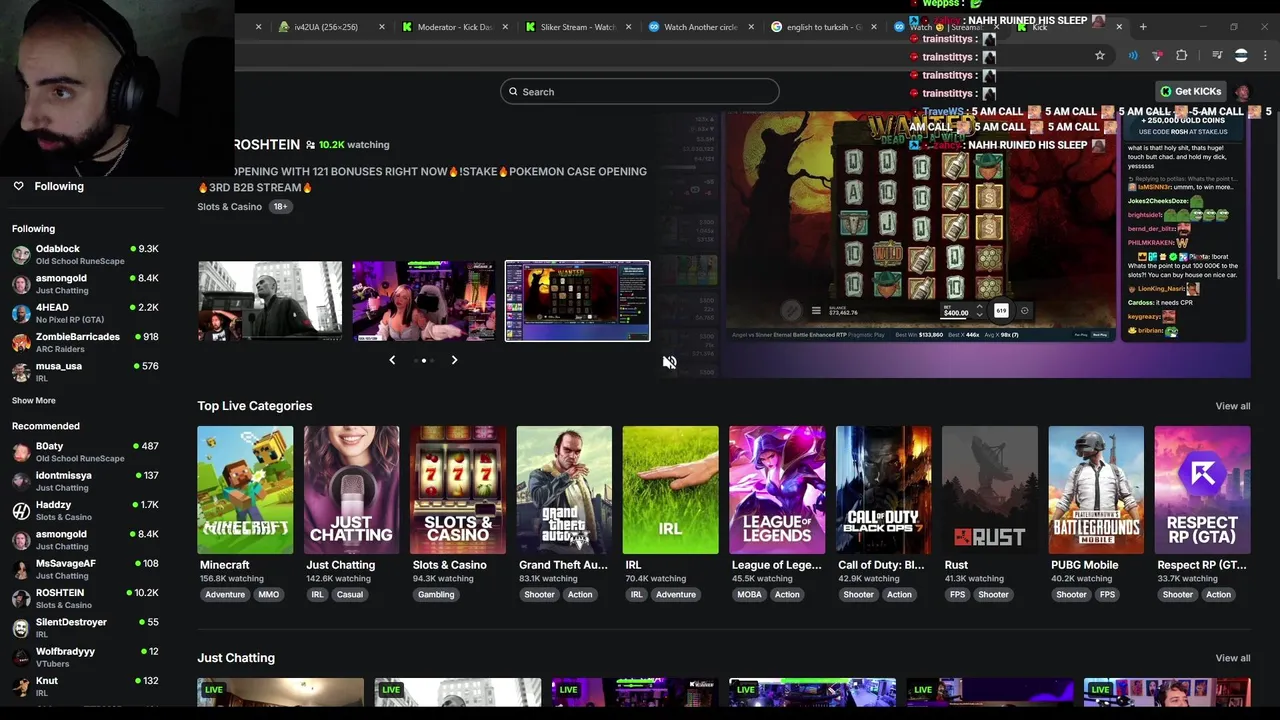Open browser media controls icon
Image resolution: width=1280 pixels, height=720 pixels.
tap(1217, 56)
